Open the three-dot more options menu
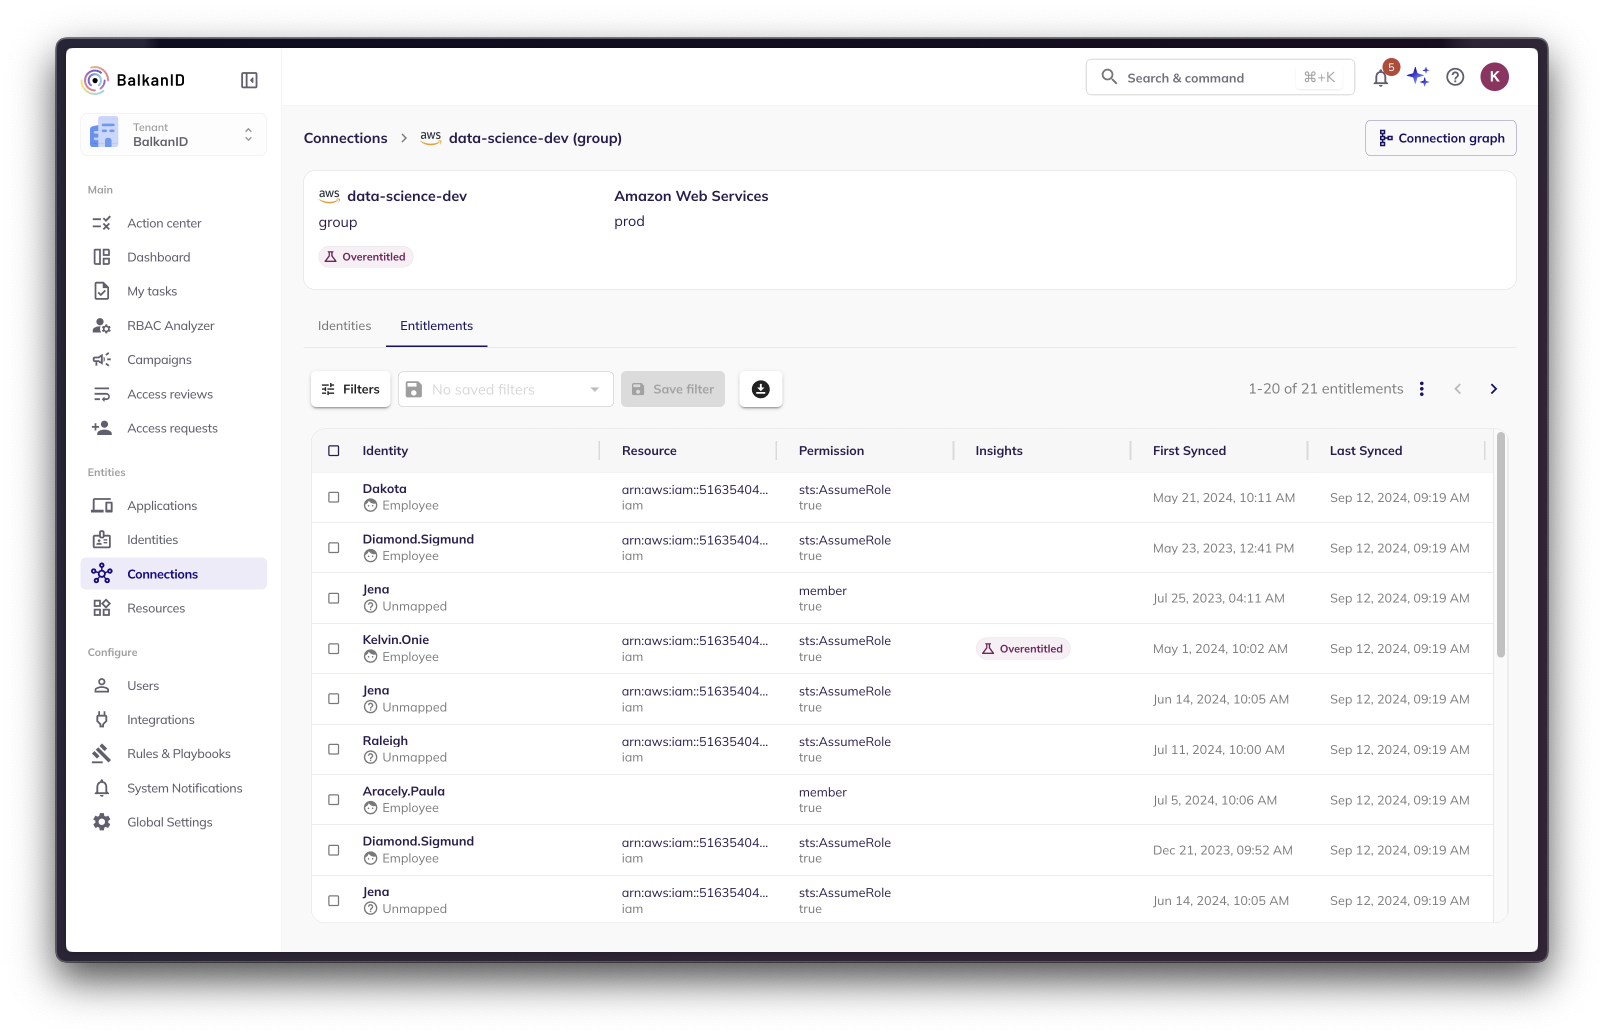The image size is (1604, 1036). (1421, 389)
